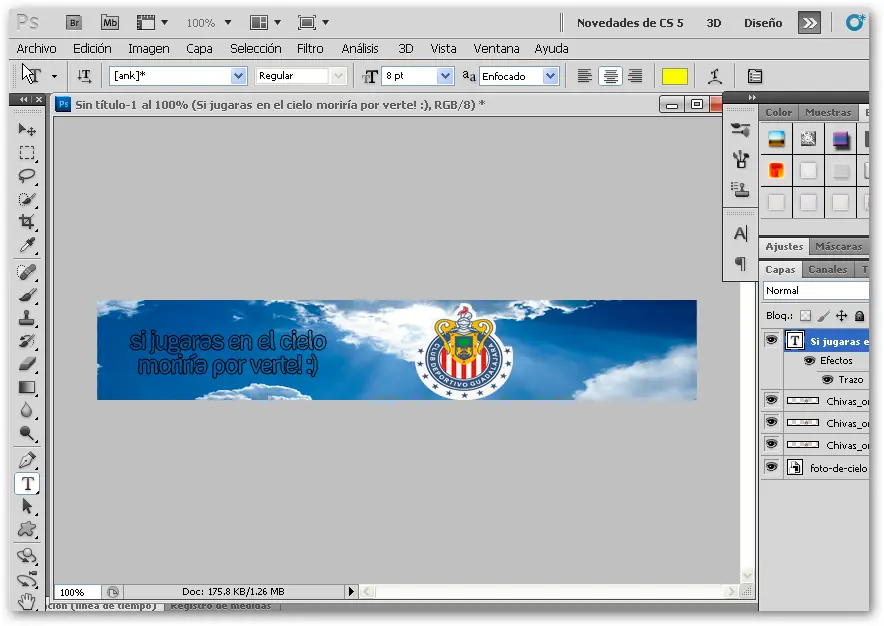Select the 3D Rotate tool

coord(26,556)
